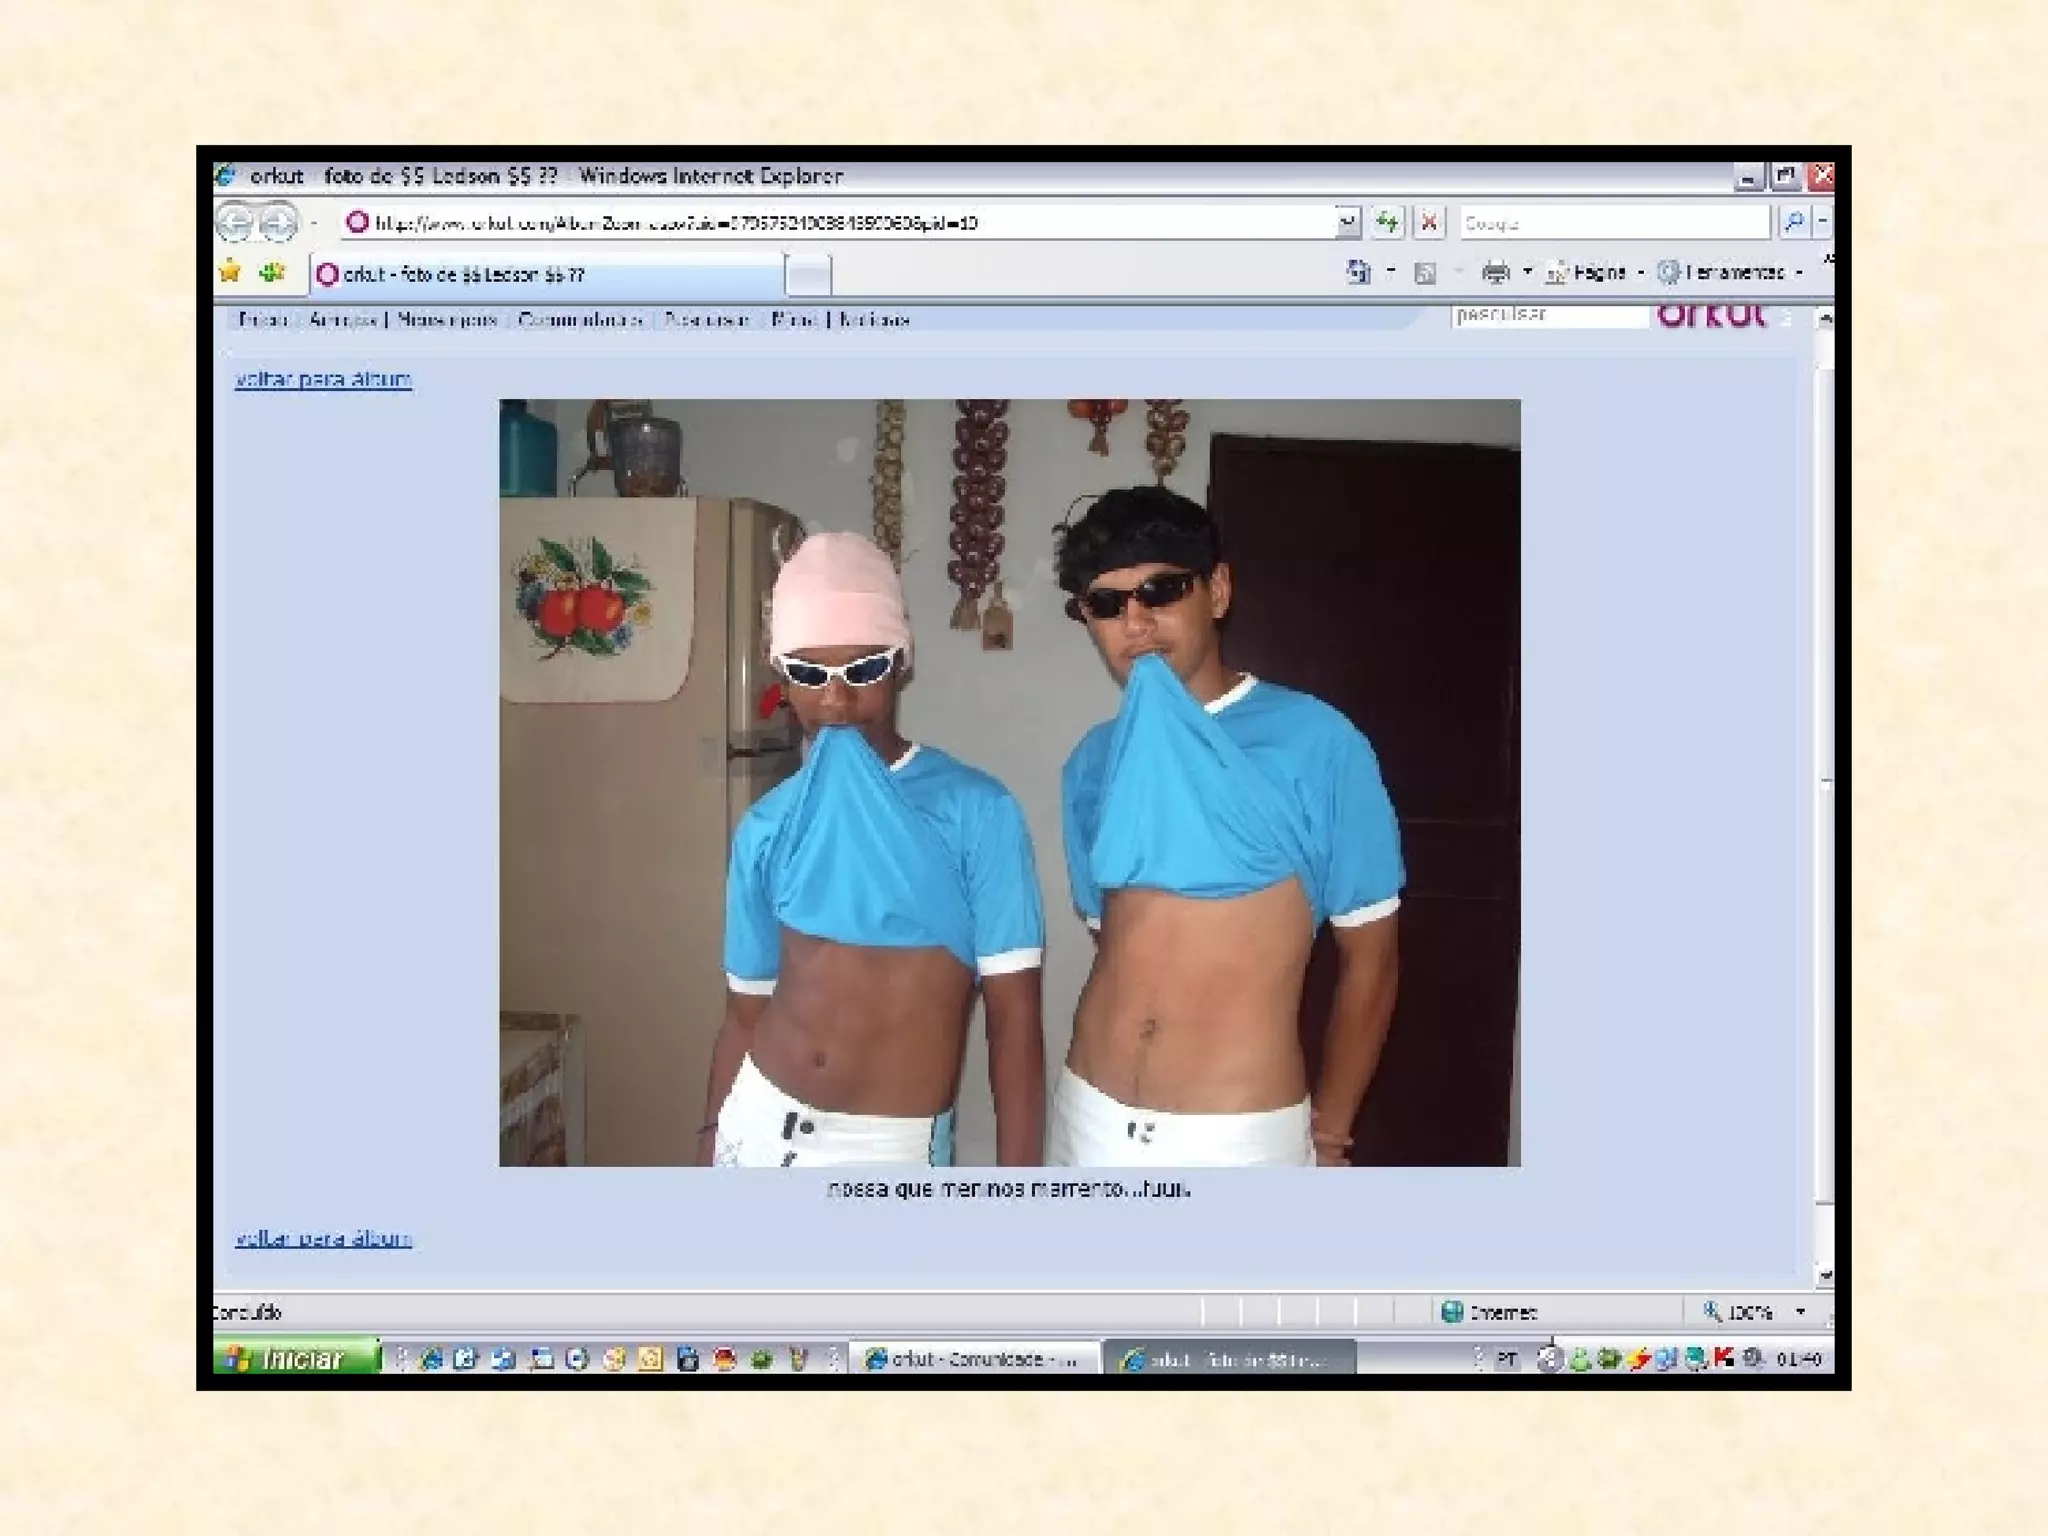Click the red Stop loading icon

(1429, 222)
